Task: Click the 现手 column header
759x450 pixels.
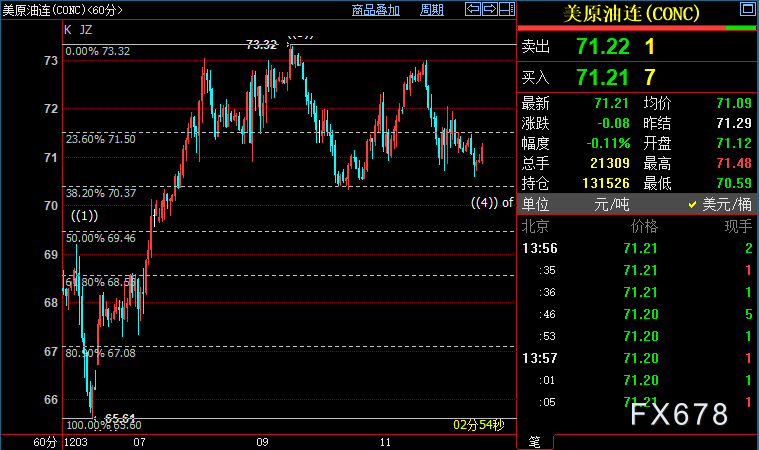Action: point(738,226)
